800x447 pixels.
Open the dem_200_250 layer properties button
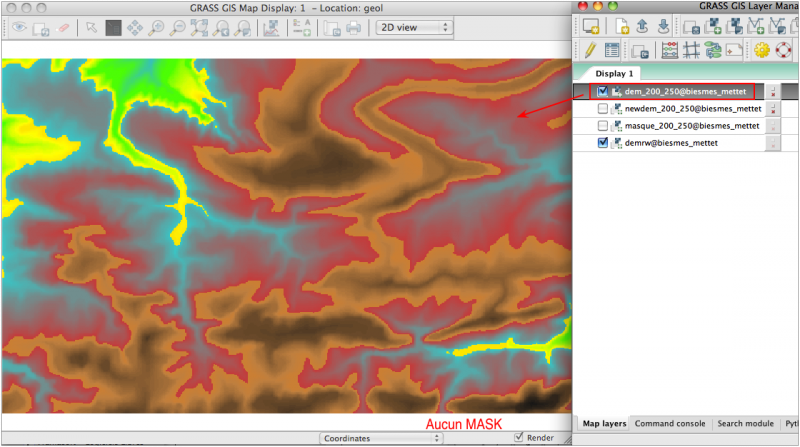pyautogui.click(x=772, y=92)
